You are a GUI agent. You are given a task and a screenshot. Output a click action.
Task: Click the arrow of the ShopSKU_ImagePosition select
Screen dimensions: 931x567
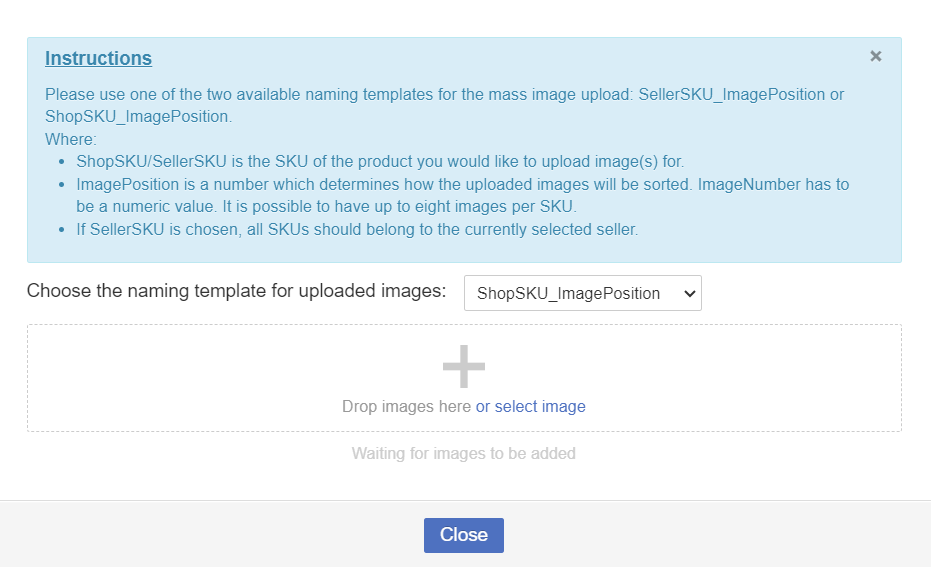click(x=687, y=293)
